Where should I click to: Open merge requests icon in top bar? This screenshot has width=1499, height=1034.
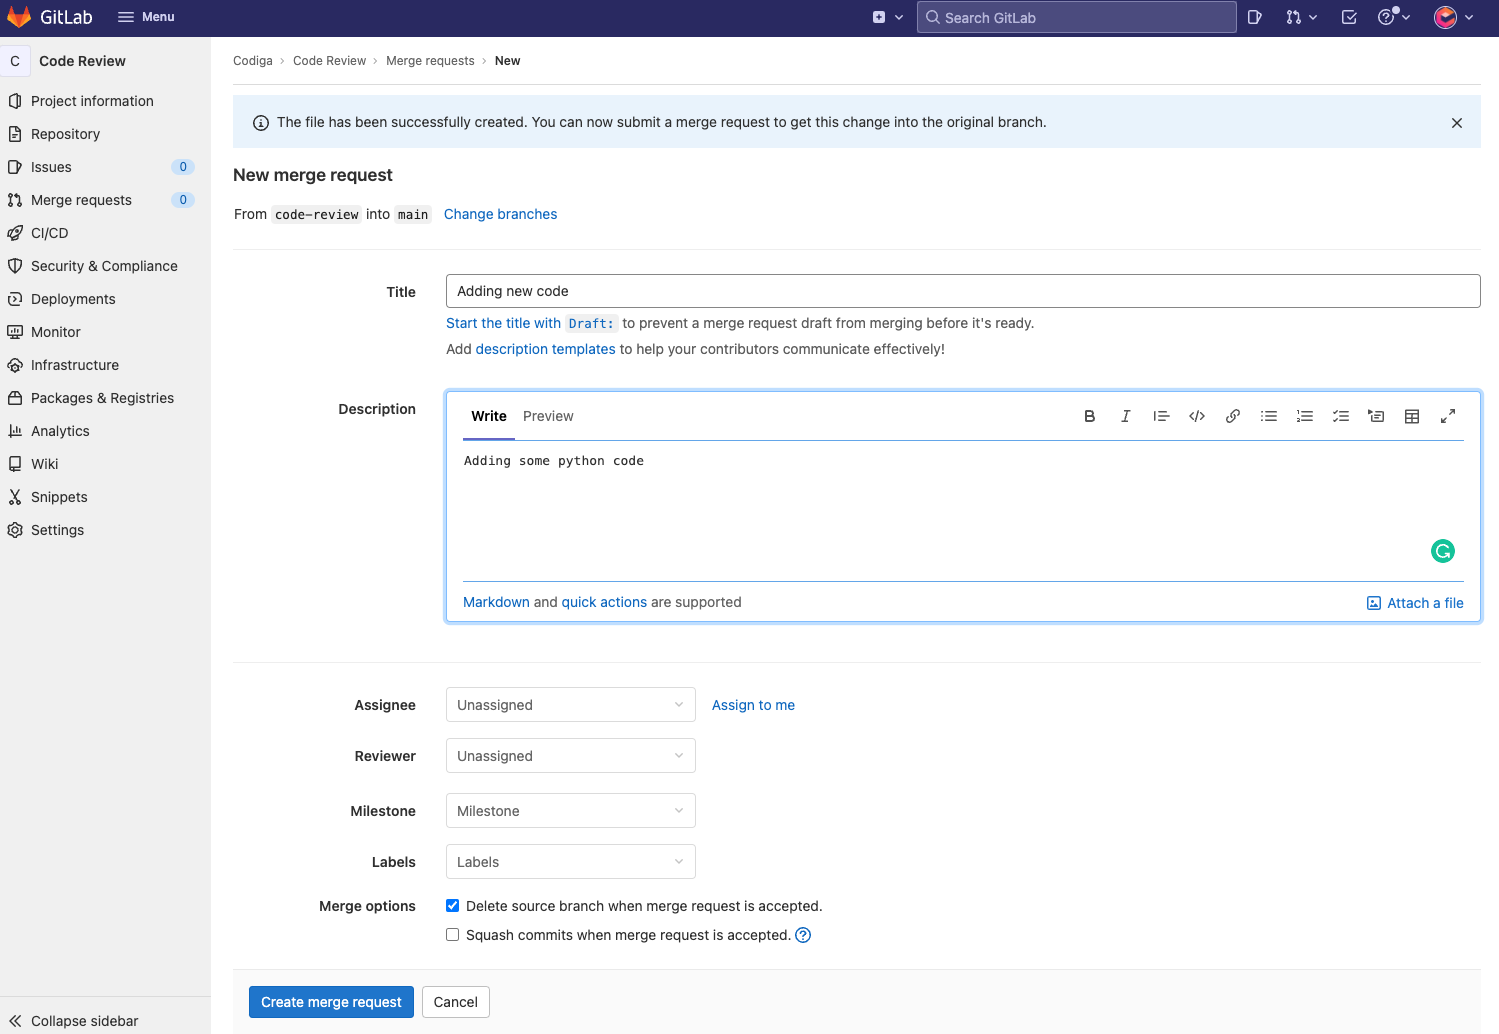[1301, 17]
